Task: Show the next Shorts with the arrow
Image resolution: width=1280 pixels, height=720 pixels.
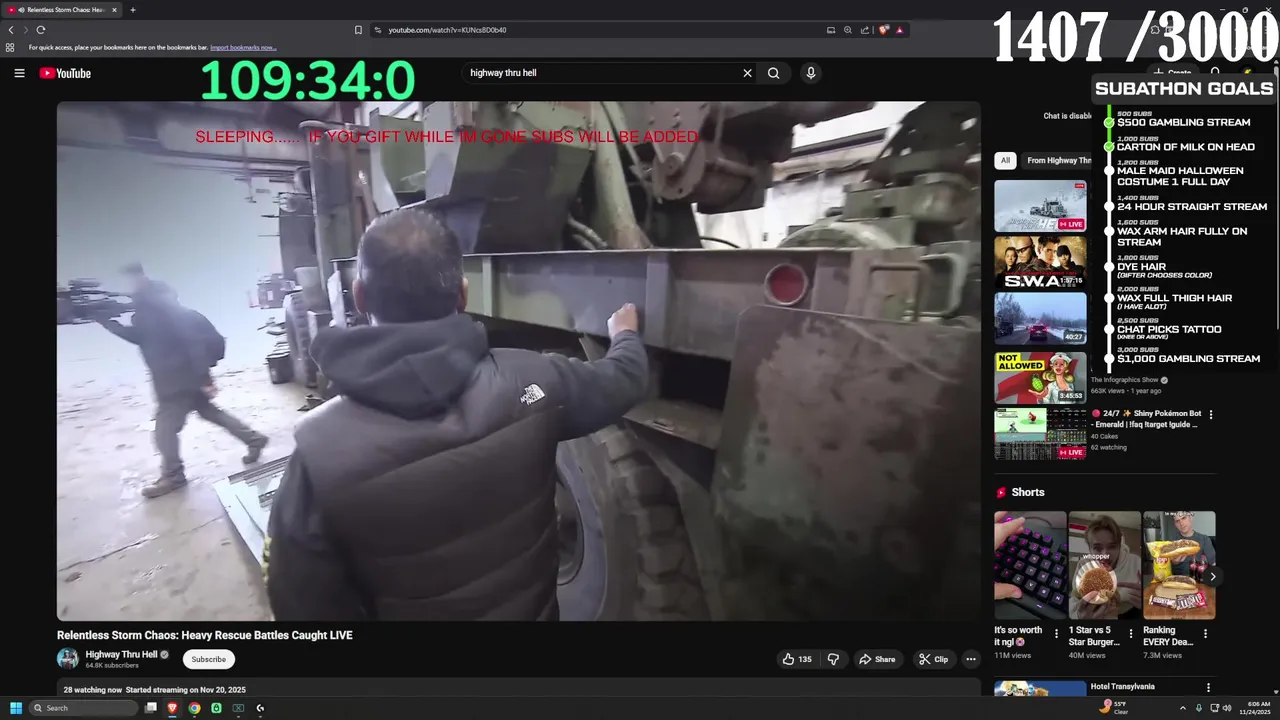Action: pyautogui.click(x=1212, y=577)
